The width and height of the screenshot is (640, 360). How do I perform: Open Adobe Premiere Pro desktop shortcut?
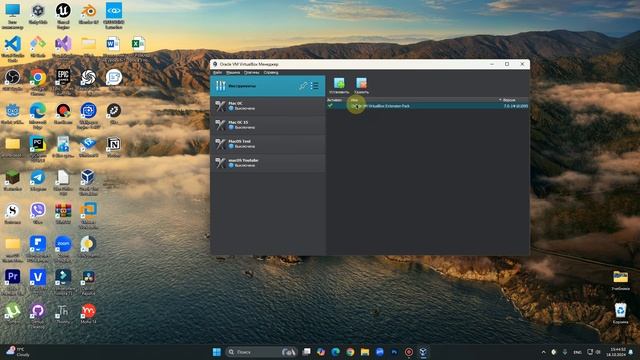click(x=12, y=282)
